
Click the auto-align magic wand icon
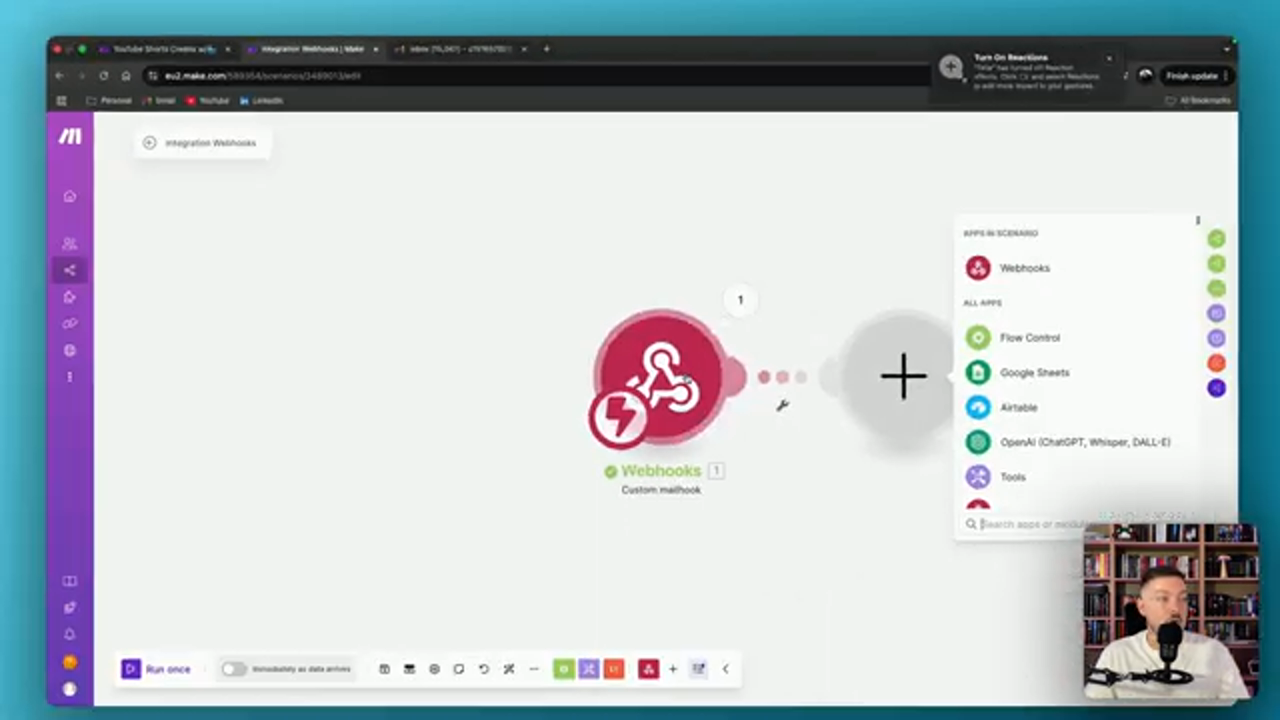coord(509,669)
